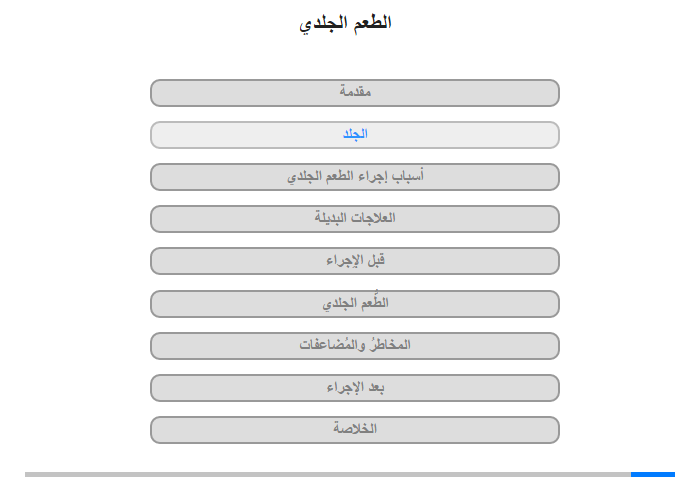Image resolution: width=700 pixels, height=480 pixels.
Task: Select the highlighted الجلد menu item
Action: click(x=355, y=134)
